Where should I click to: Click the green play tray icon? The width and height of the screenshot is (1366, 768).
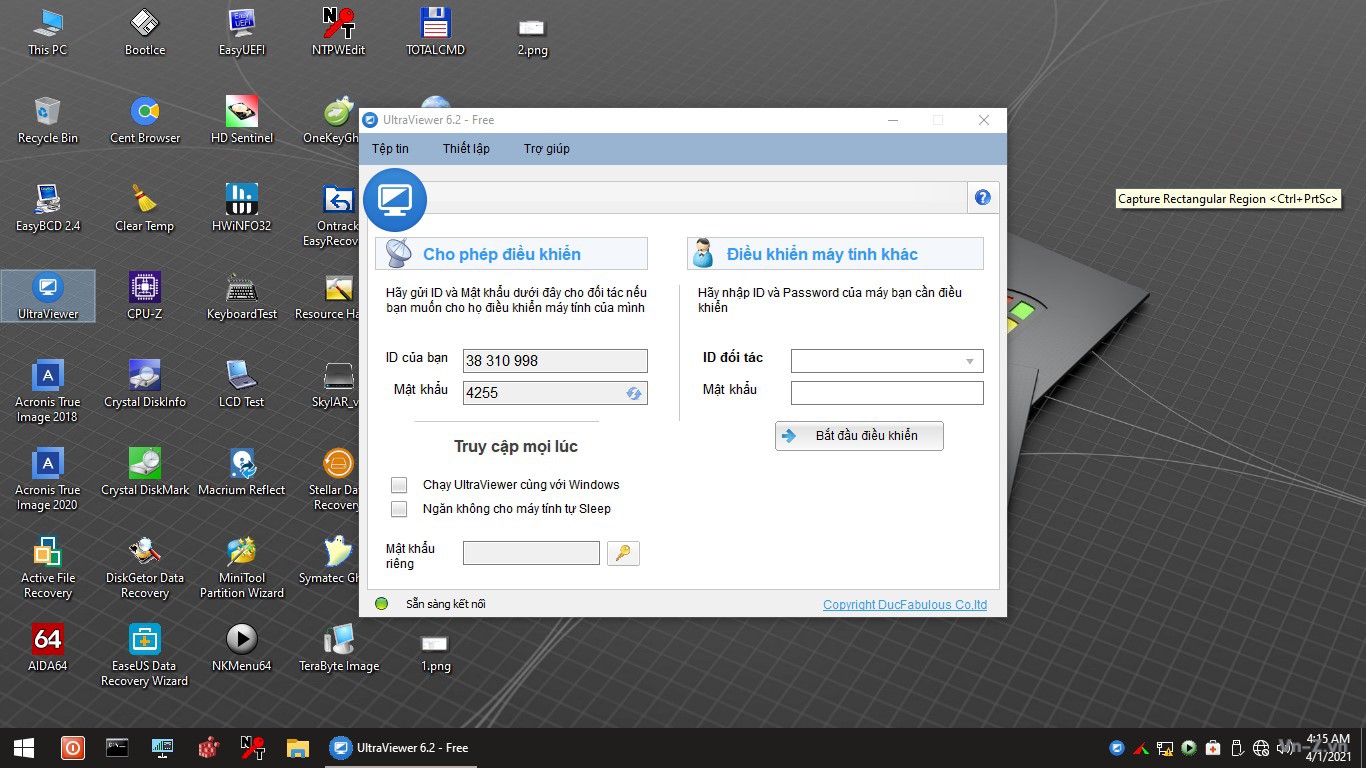tap(1189, 748)
